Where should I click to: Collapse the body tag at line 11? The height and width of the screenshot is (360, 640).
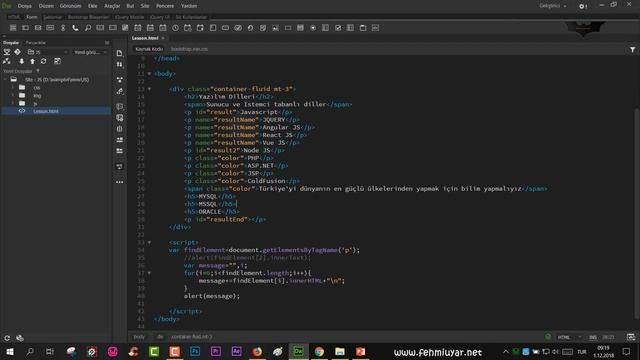click(x=149, y=74)
